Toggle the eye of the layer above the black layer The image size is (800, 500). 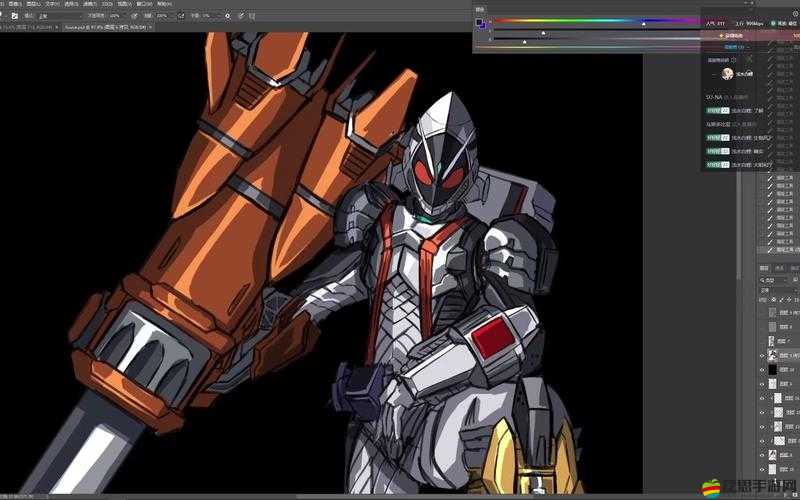point(762,355)
